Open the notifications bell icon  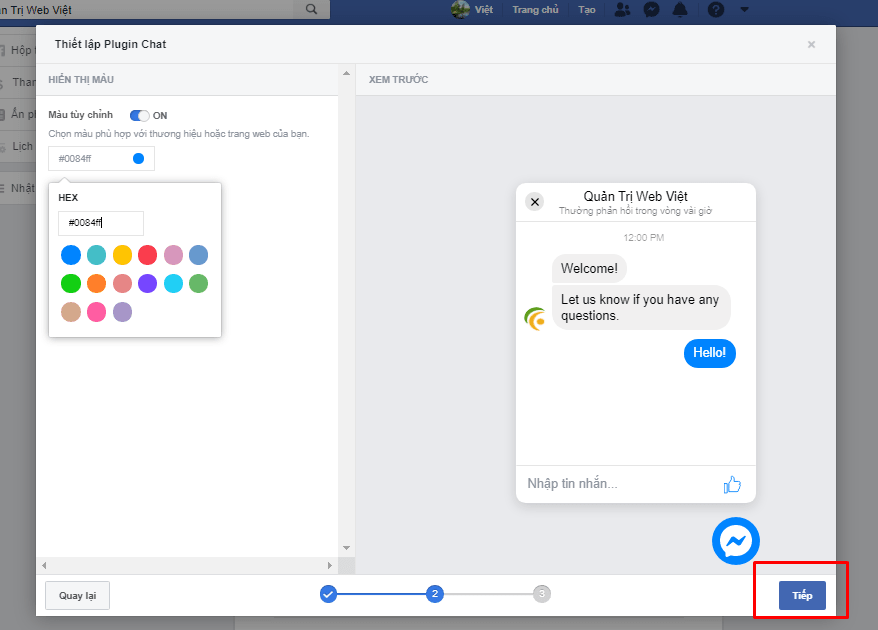[680, 10]
